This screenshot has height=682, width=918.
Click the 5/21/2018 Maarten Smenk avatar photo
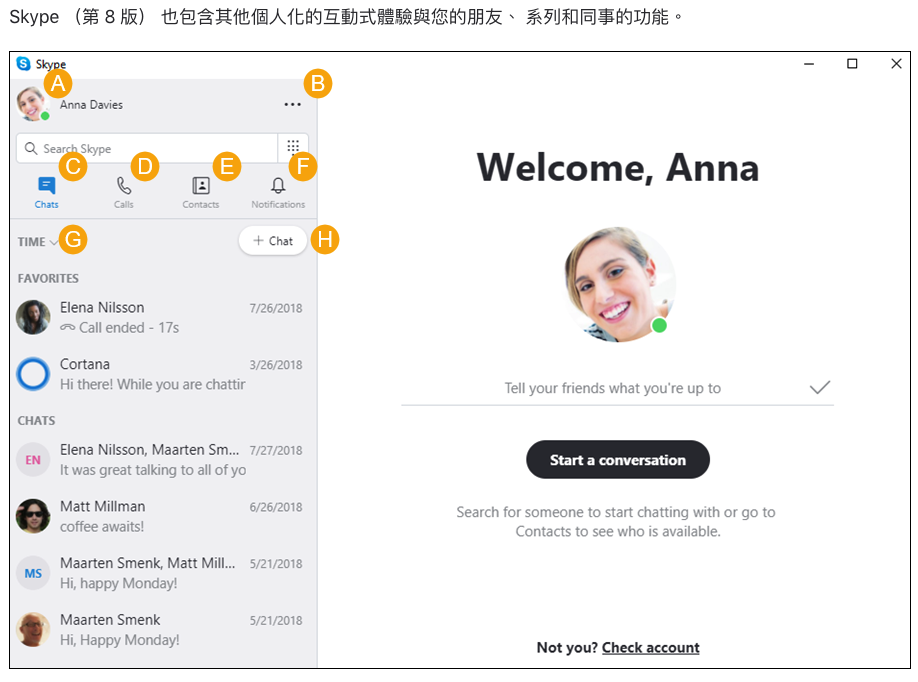[33, 630]
